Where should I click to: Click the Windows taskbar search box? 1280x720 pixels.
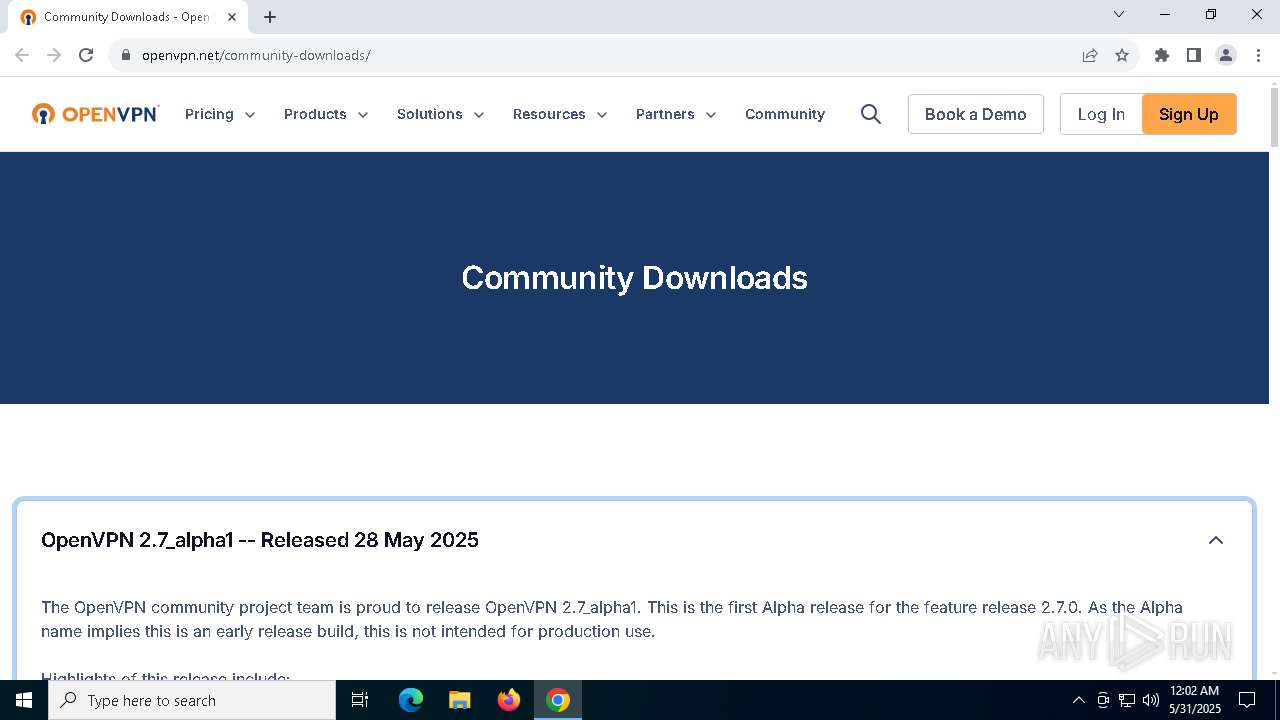coord(192,700)
